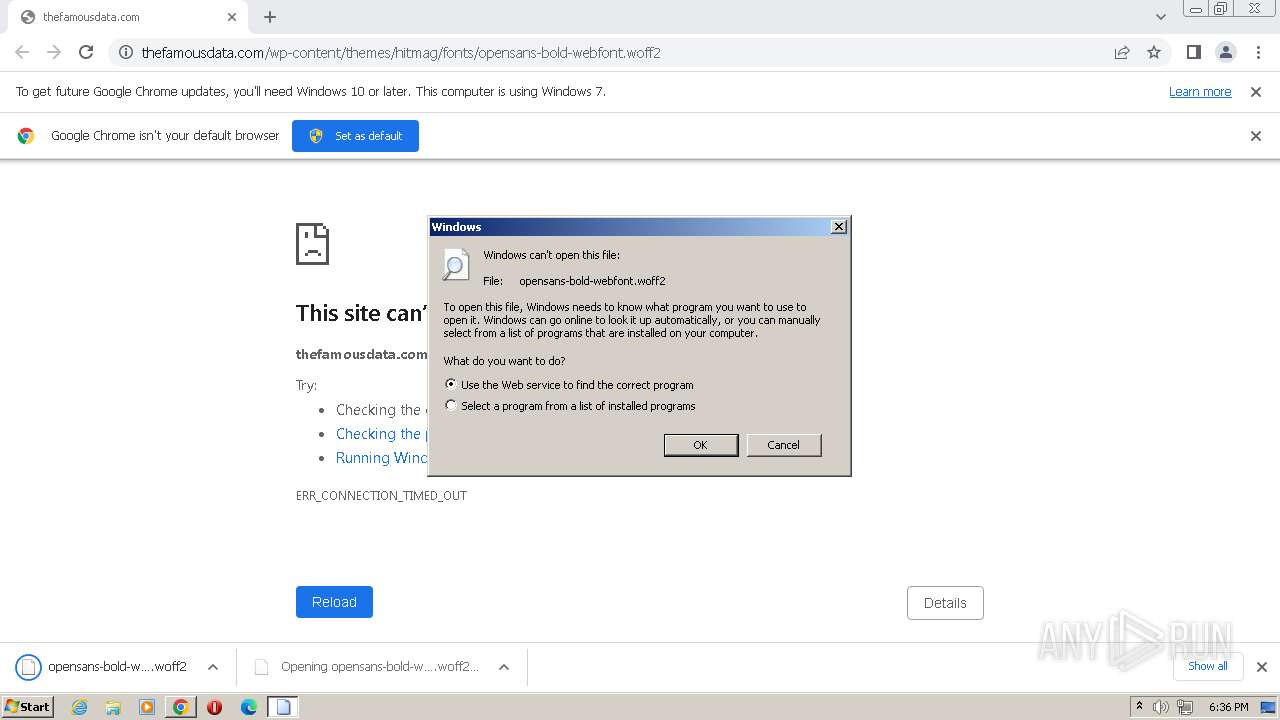
Task: Open the network status tray icon
Action: click(x=1185, y=707)
